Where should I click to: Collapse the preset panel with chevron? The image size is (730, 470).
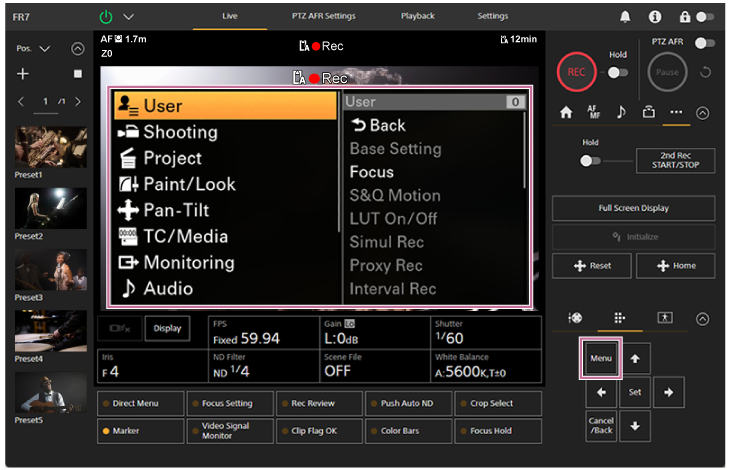pos(78,48)
